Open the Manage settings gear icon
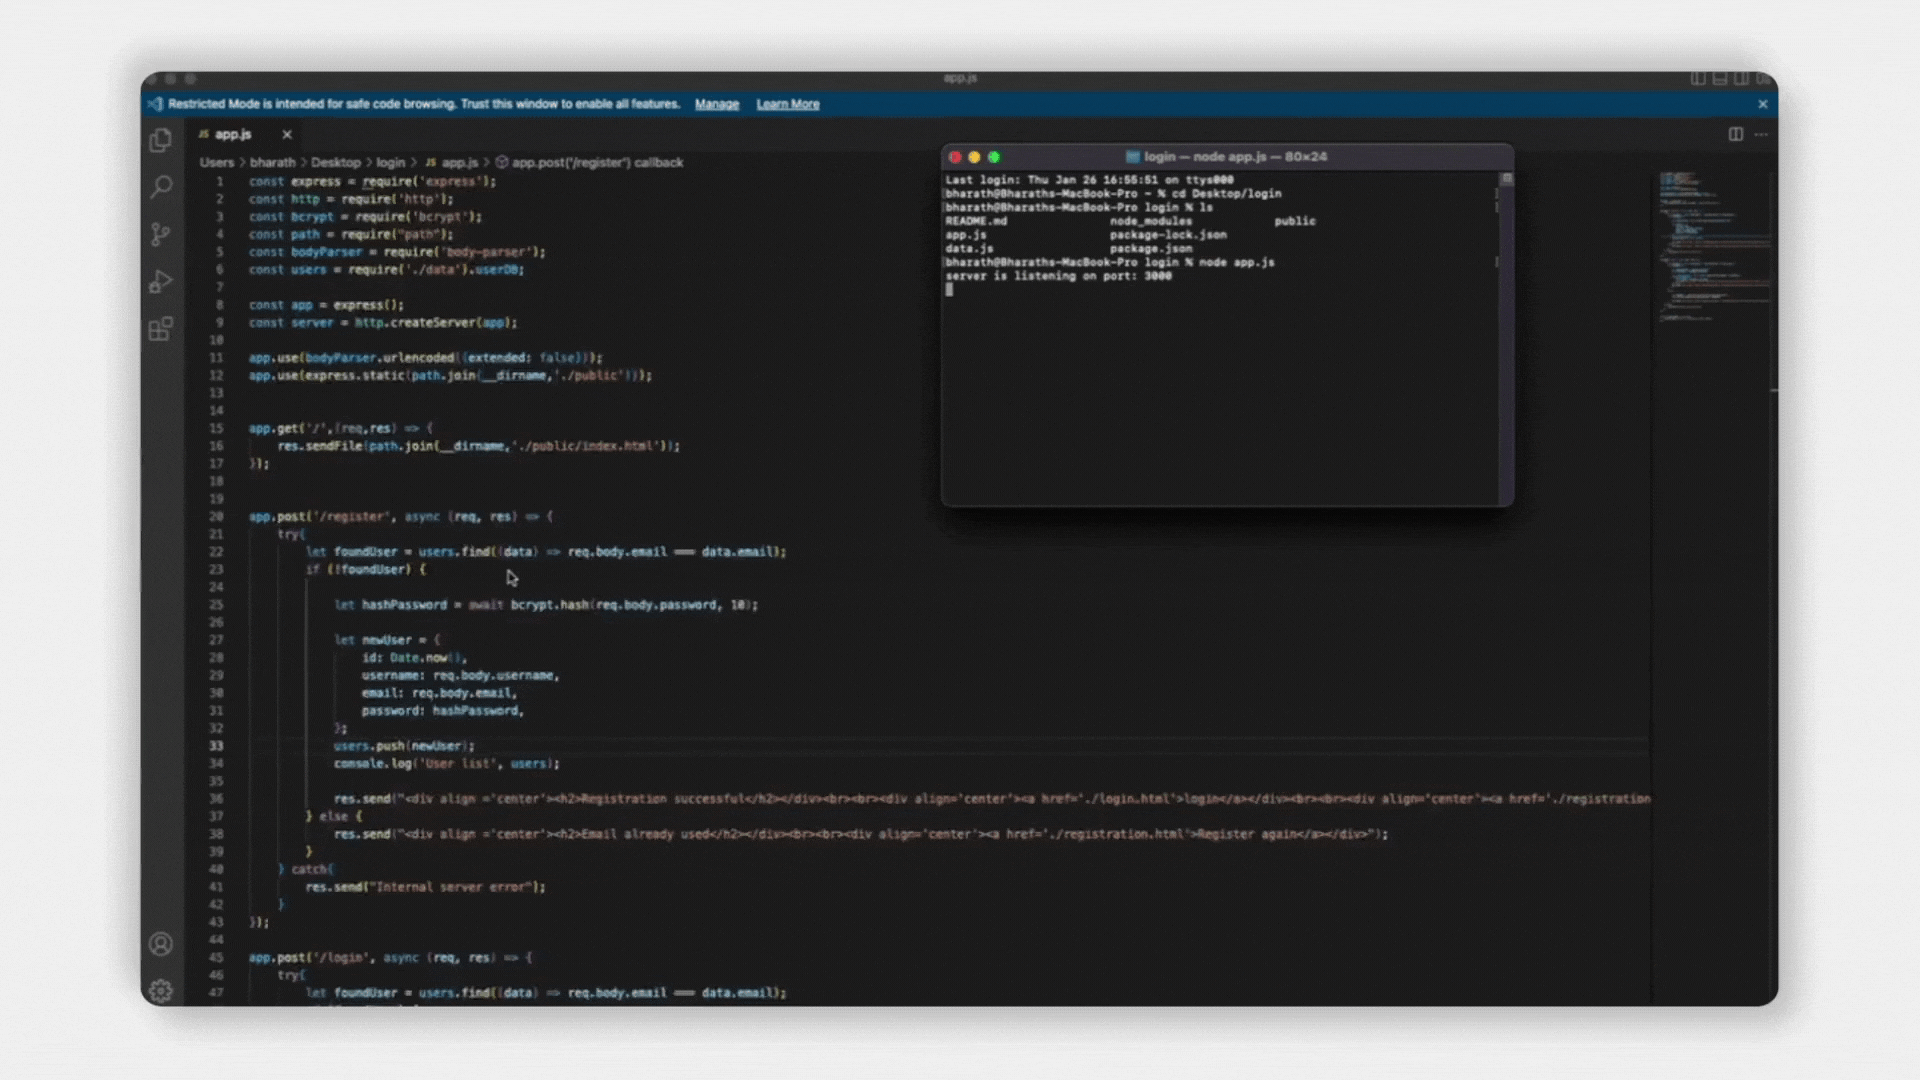 (160, 990)
